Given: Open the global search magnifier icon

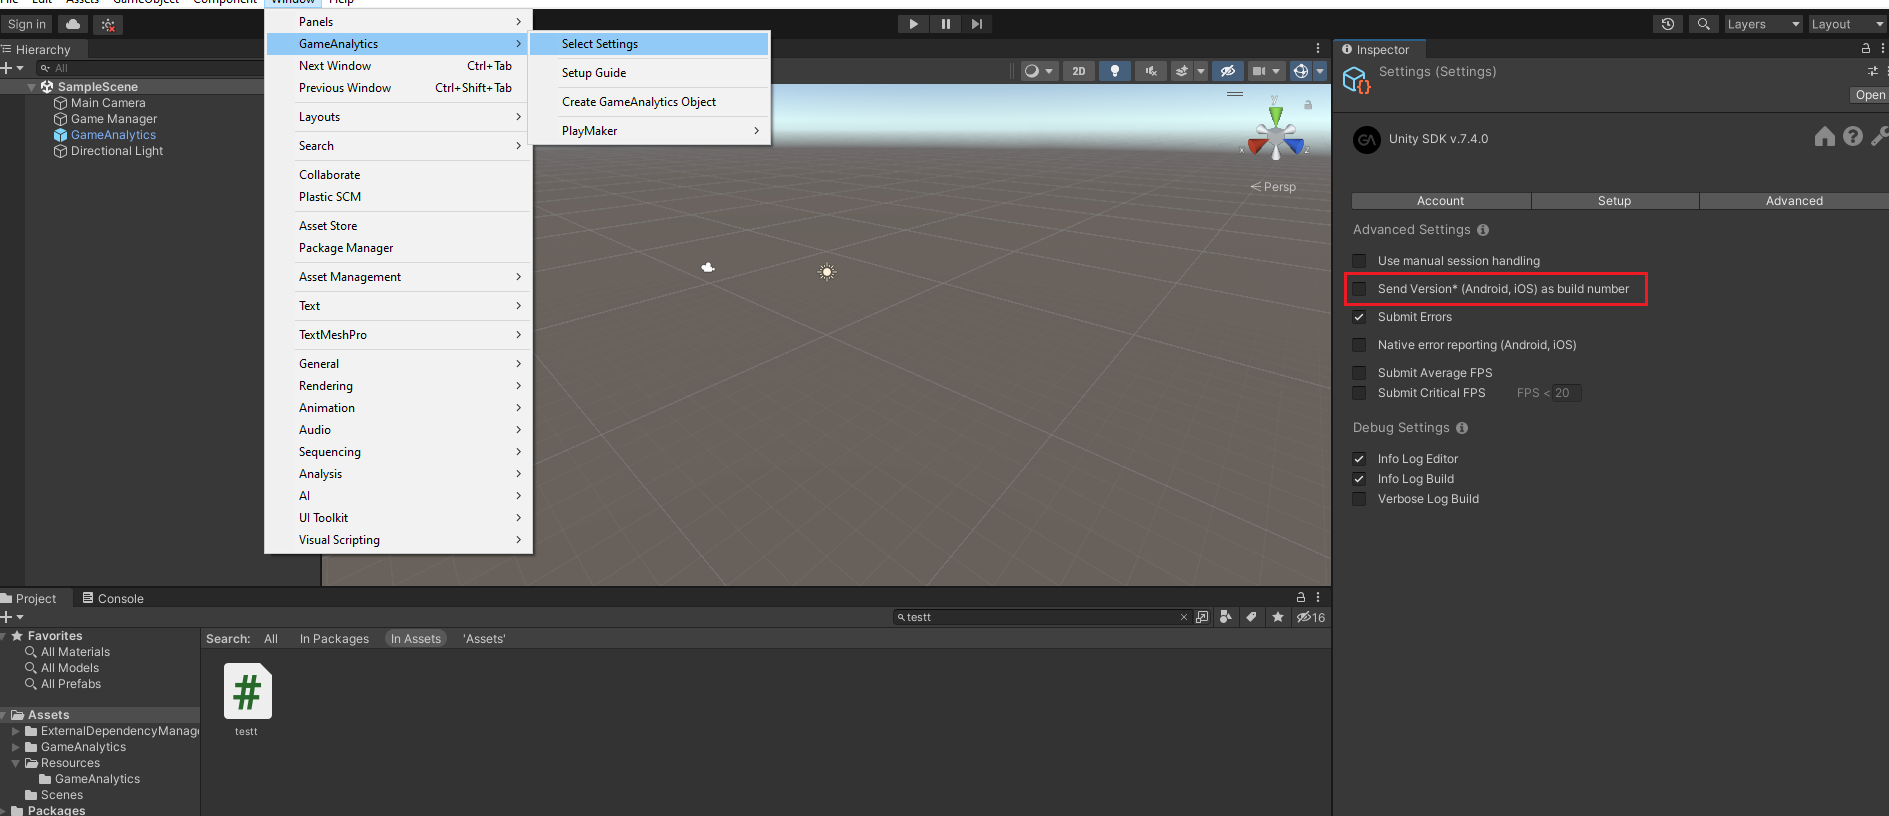Looking at the screenshot, I should tap(1703, 24).
